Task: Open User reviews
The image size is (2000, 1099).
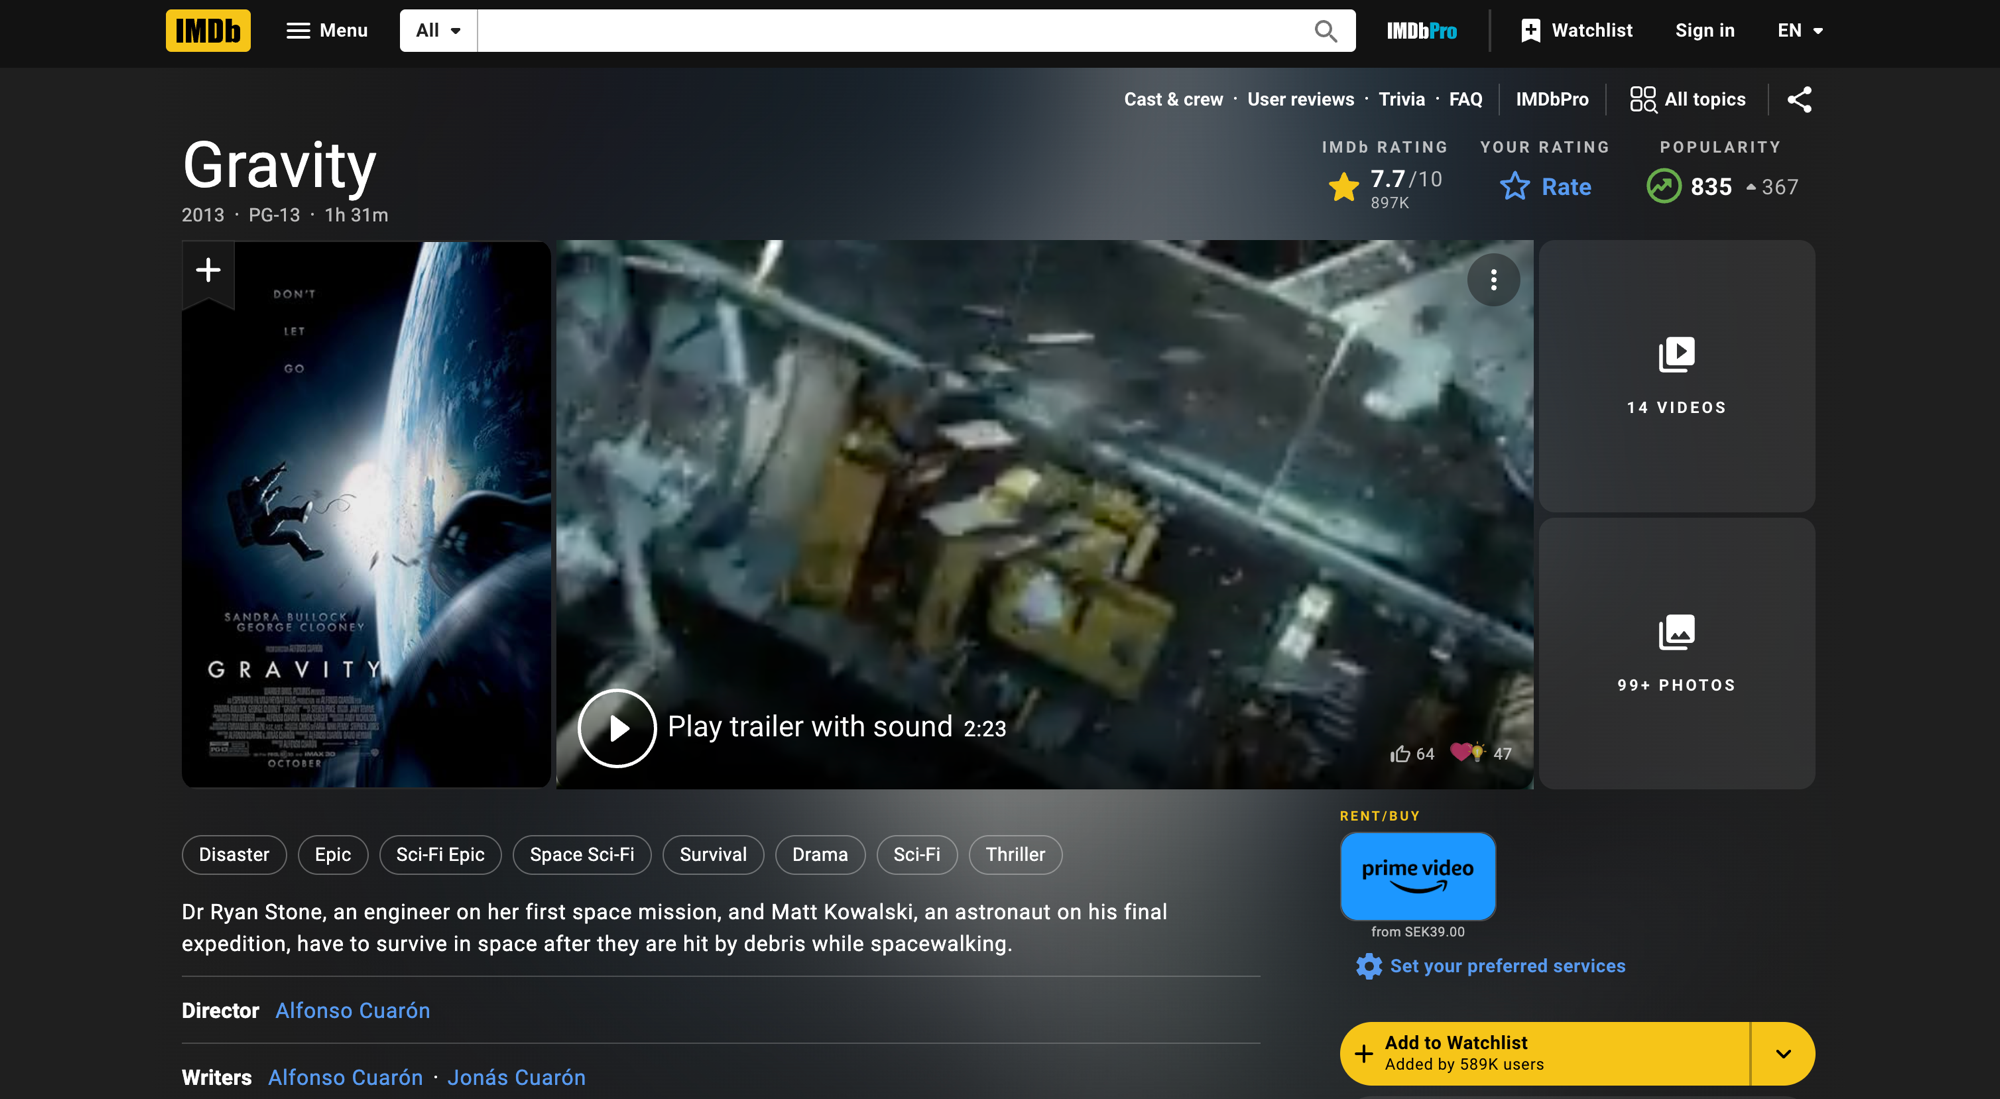Action: click(1300, 99)
